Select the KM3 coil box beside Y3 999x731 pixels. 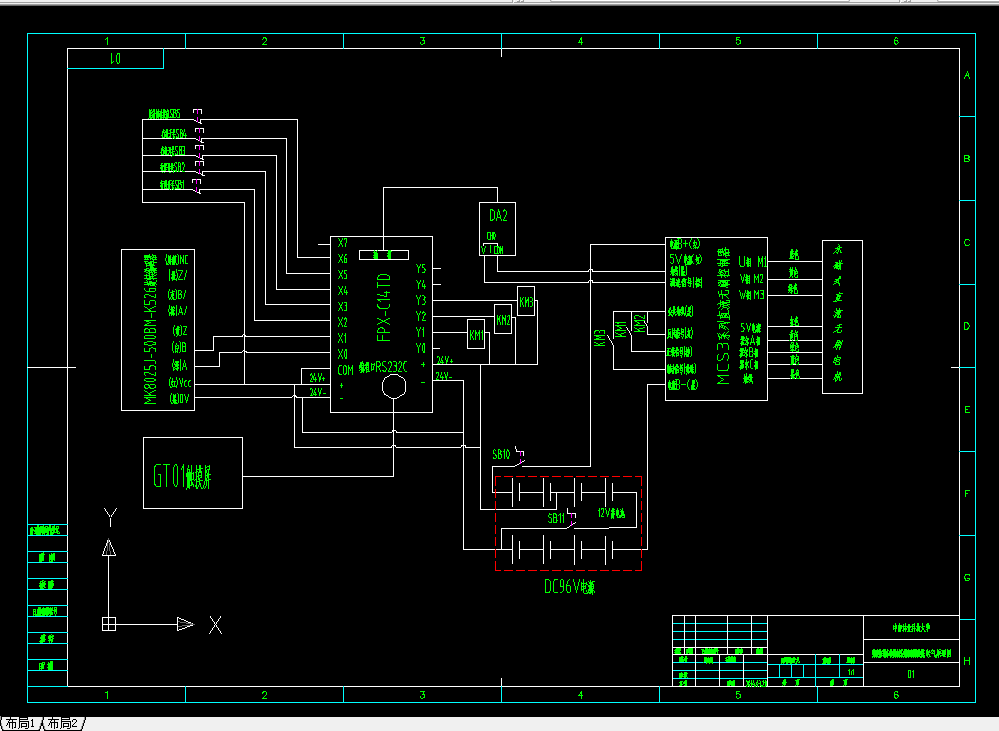click(x=526, y=302)
